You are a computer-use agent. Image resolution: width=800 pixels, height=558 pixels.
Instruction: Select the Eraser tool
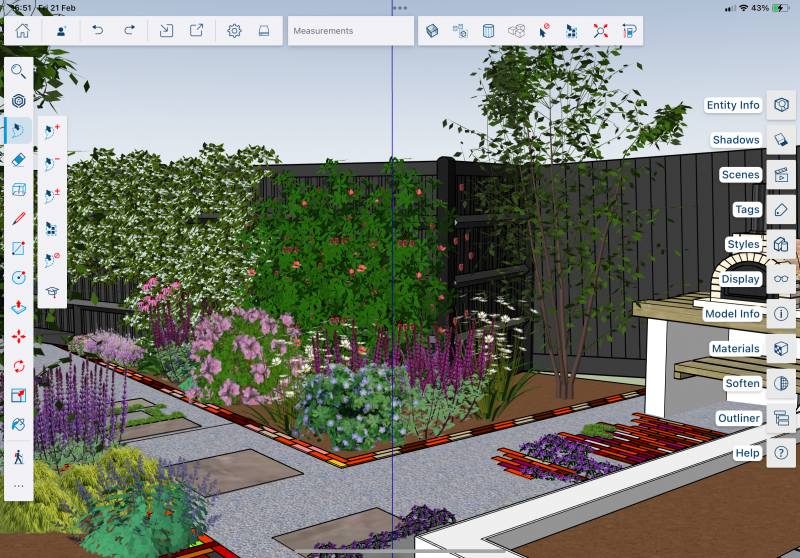(18, 160)
